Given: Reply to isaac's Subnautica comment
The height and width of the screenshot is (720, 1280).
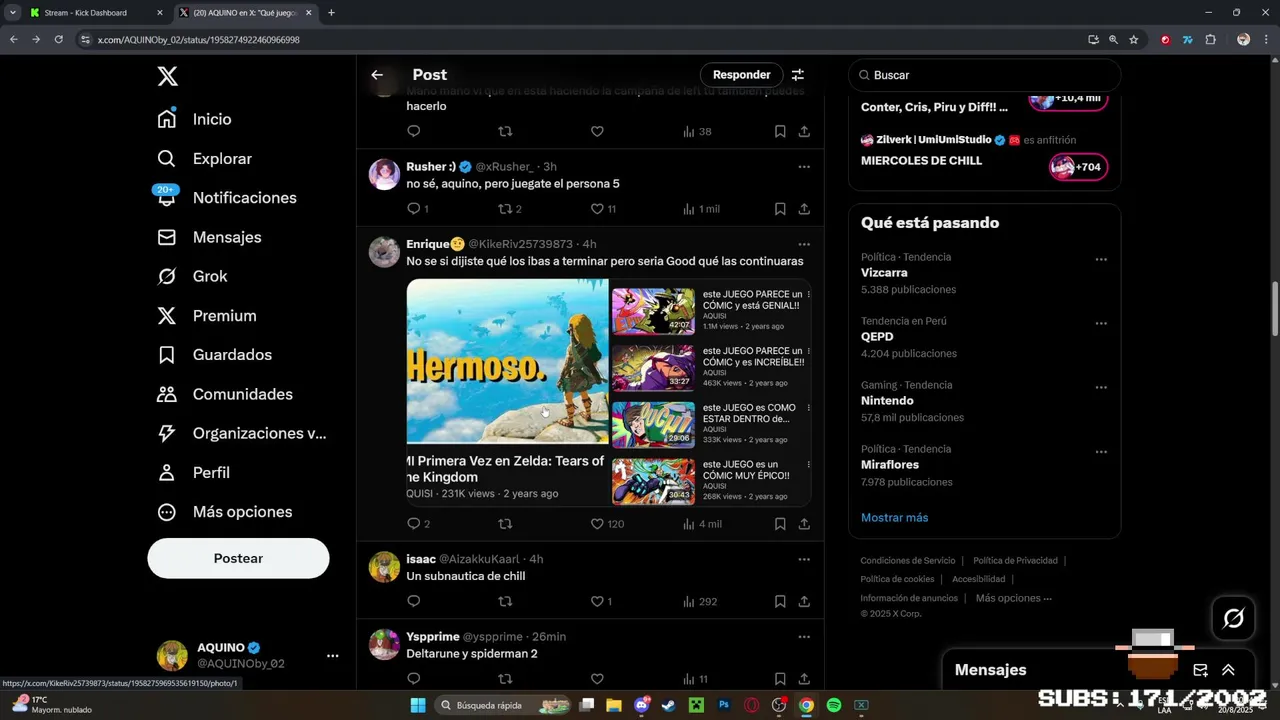Looking at the screenshot, I should pos(414,602).
